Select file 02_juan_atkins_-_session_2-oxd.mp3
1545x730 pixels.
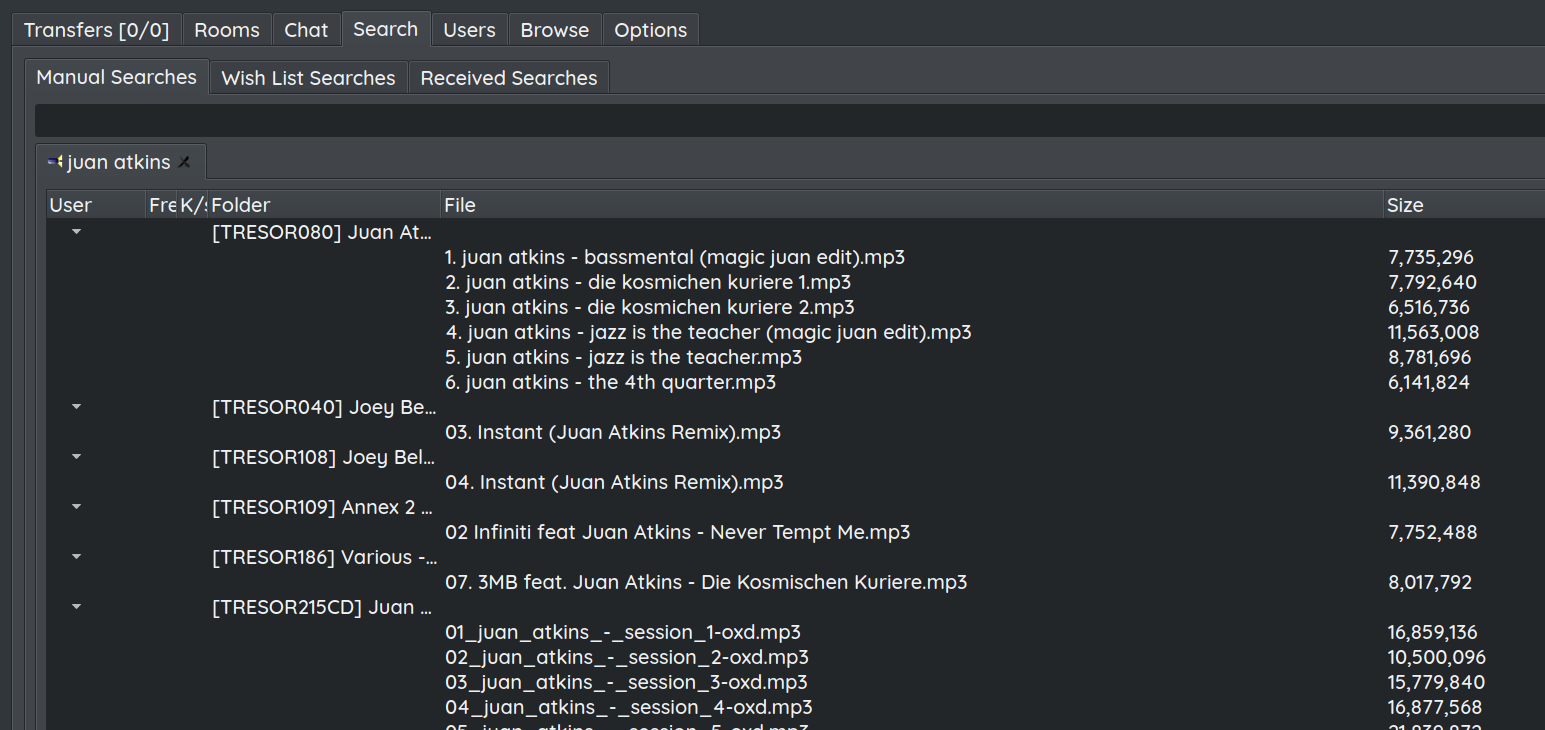pyautogui.click(x=627, y=657)
